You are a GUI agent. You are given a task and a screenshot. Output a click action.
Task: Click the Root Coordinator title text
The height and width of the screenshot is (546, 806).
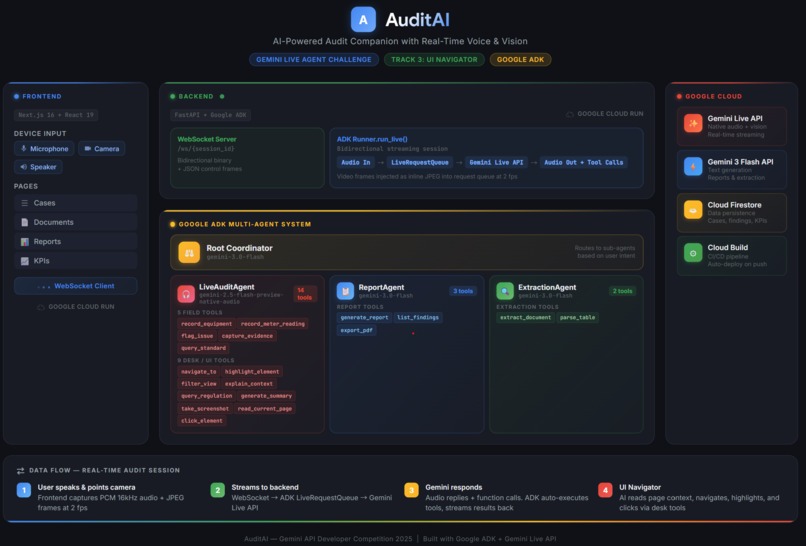point(240,248)
